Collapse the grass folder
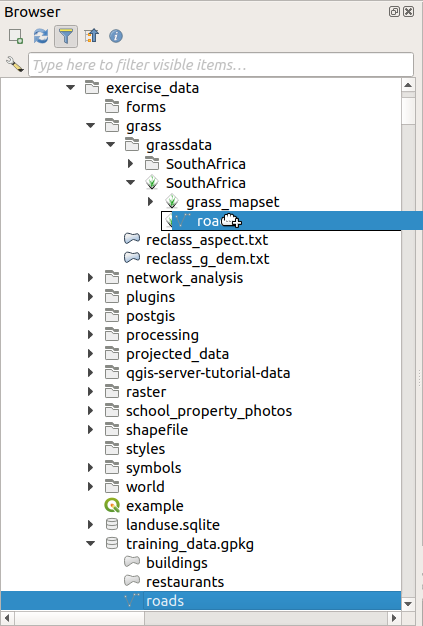423x626 pixels. click(x=91, y=125)
